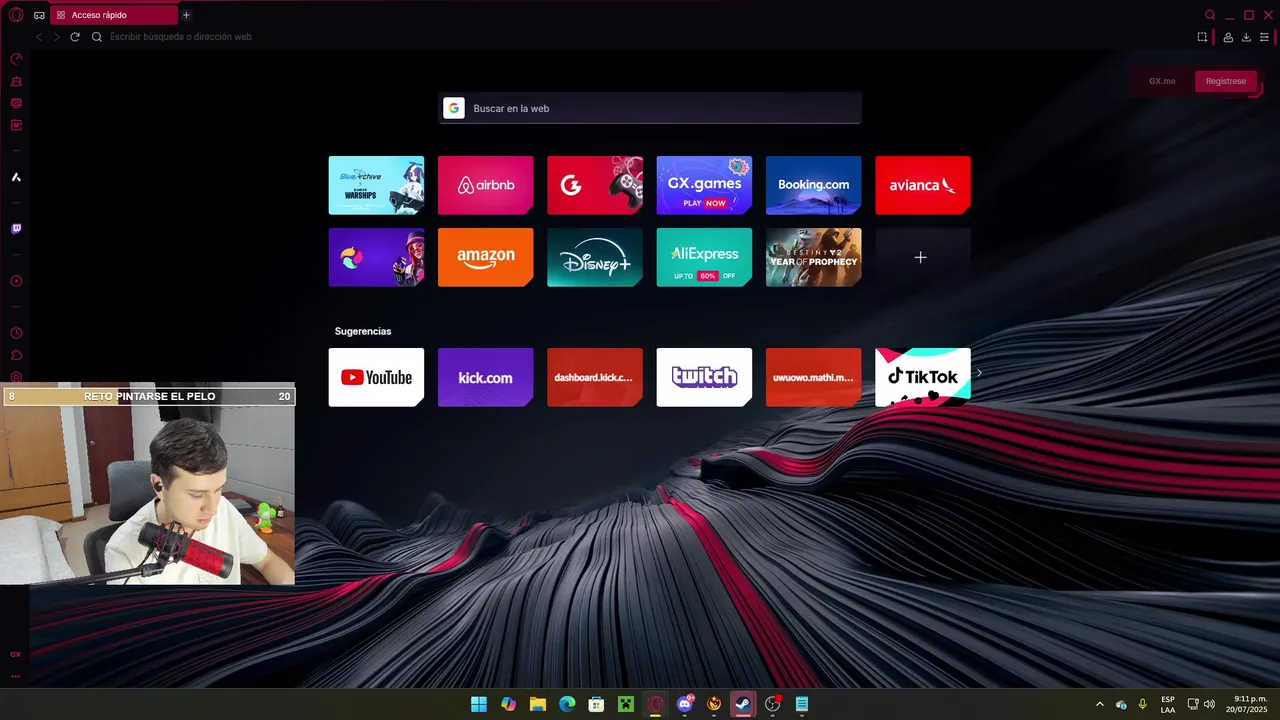Show hidden tray icons chevron
1280x720 pixels.
pos(1100,704)
